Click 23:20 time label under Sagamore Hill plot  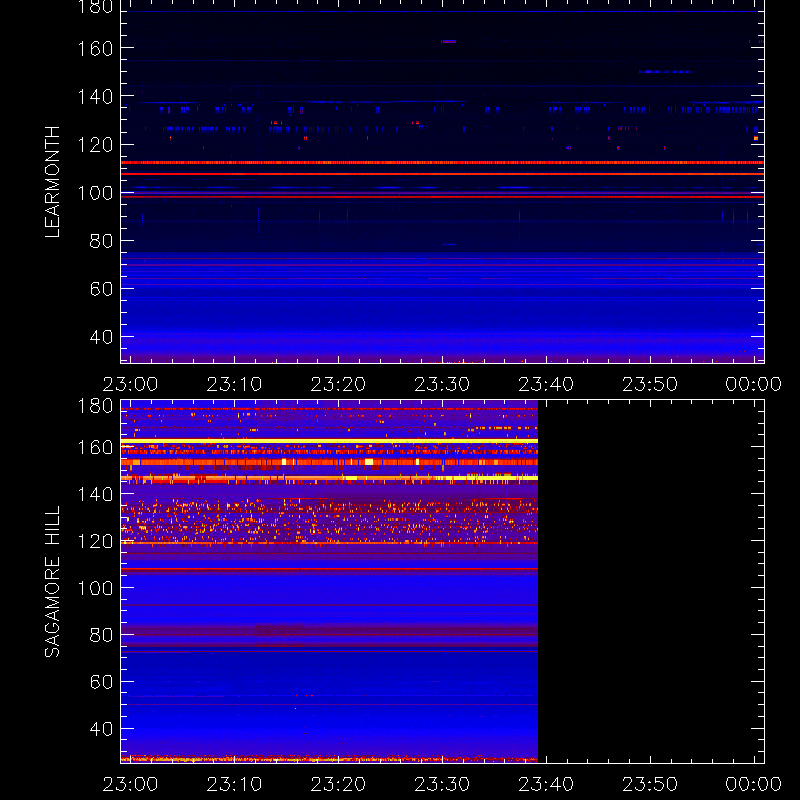pyautogui.click(x=338, y=784)
